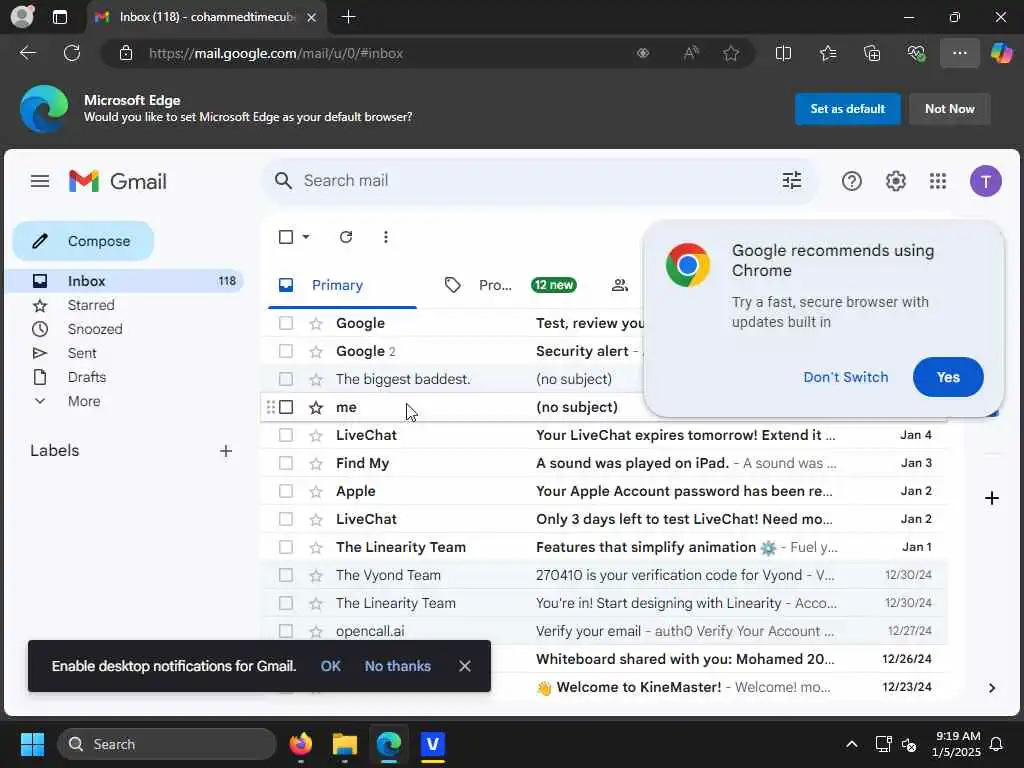Open search options filter icon

click(792, 180)
